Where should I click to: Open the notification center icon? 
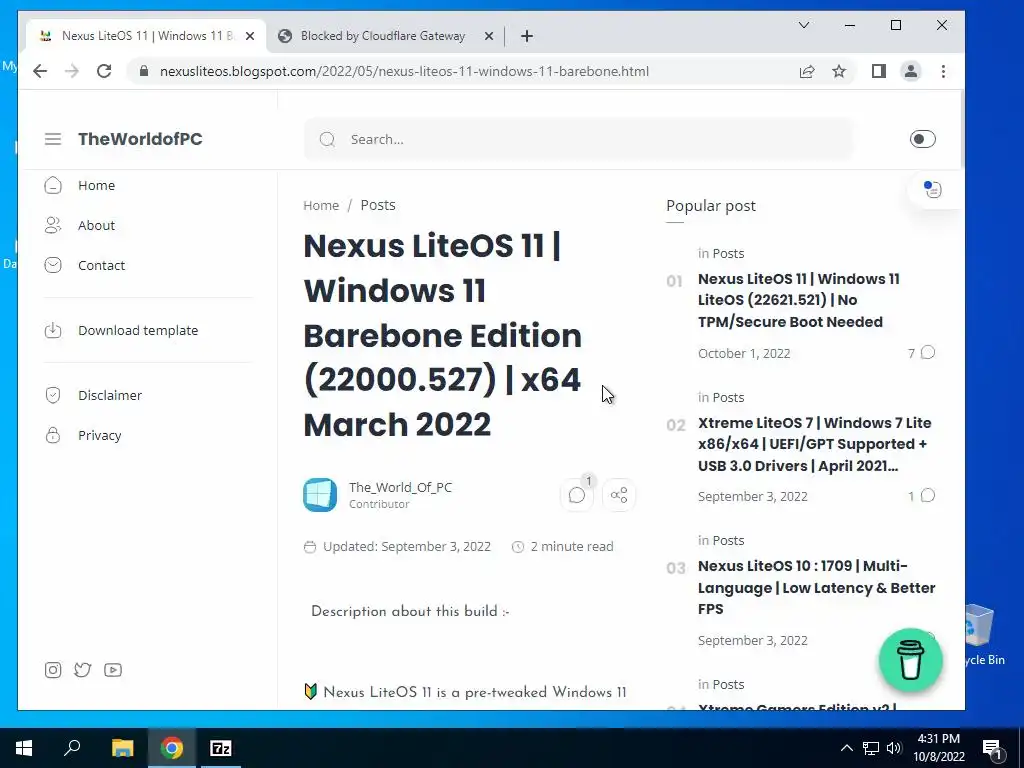point(991,748)
